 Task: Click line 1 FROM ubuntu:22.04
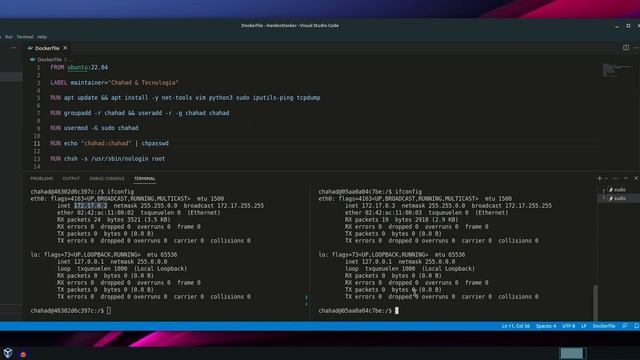pyautogui.click(x=79, y=67)
